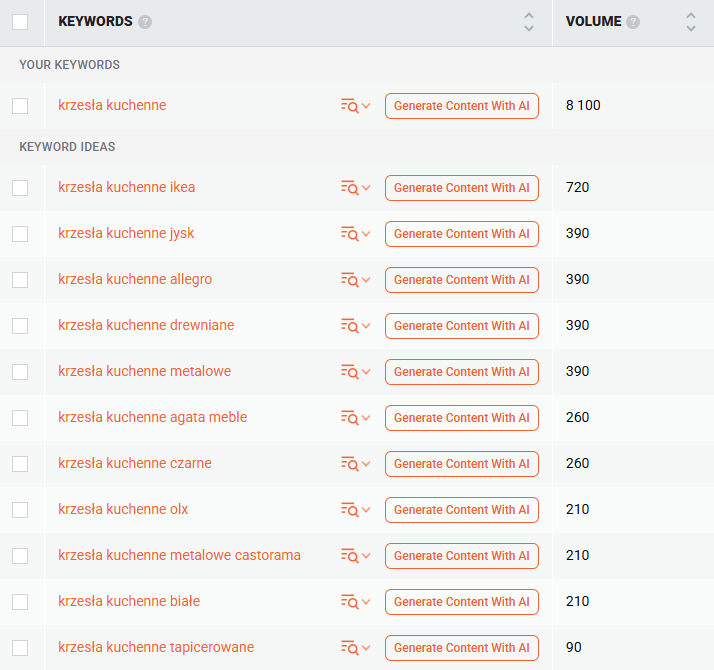Generate Content With AI for krzesła kuchenne jysk
The width and height of the screenshot is (714, 670).
click(x=462, y=234)
